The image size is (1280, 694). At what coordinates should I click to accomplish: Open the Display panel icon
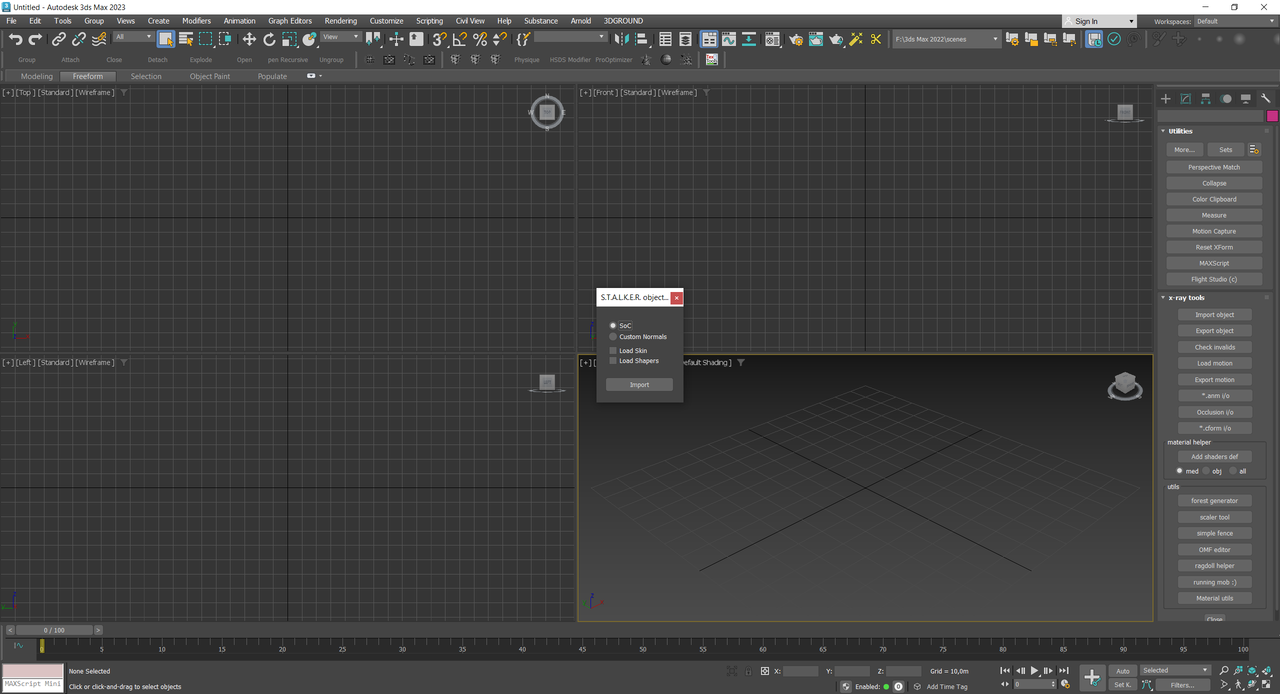click(x=1246, y=98)
